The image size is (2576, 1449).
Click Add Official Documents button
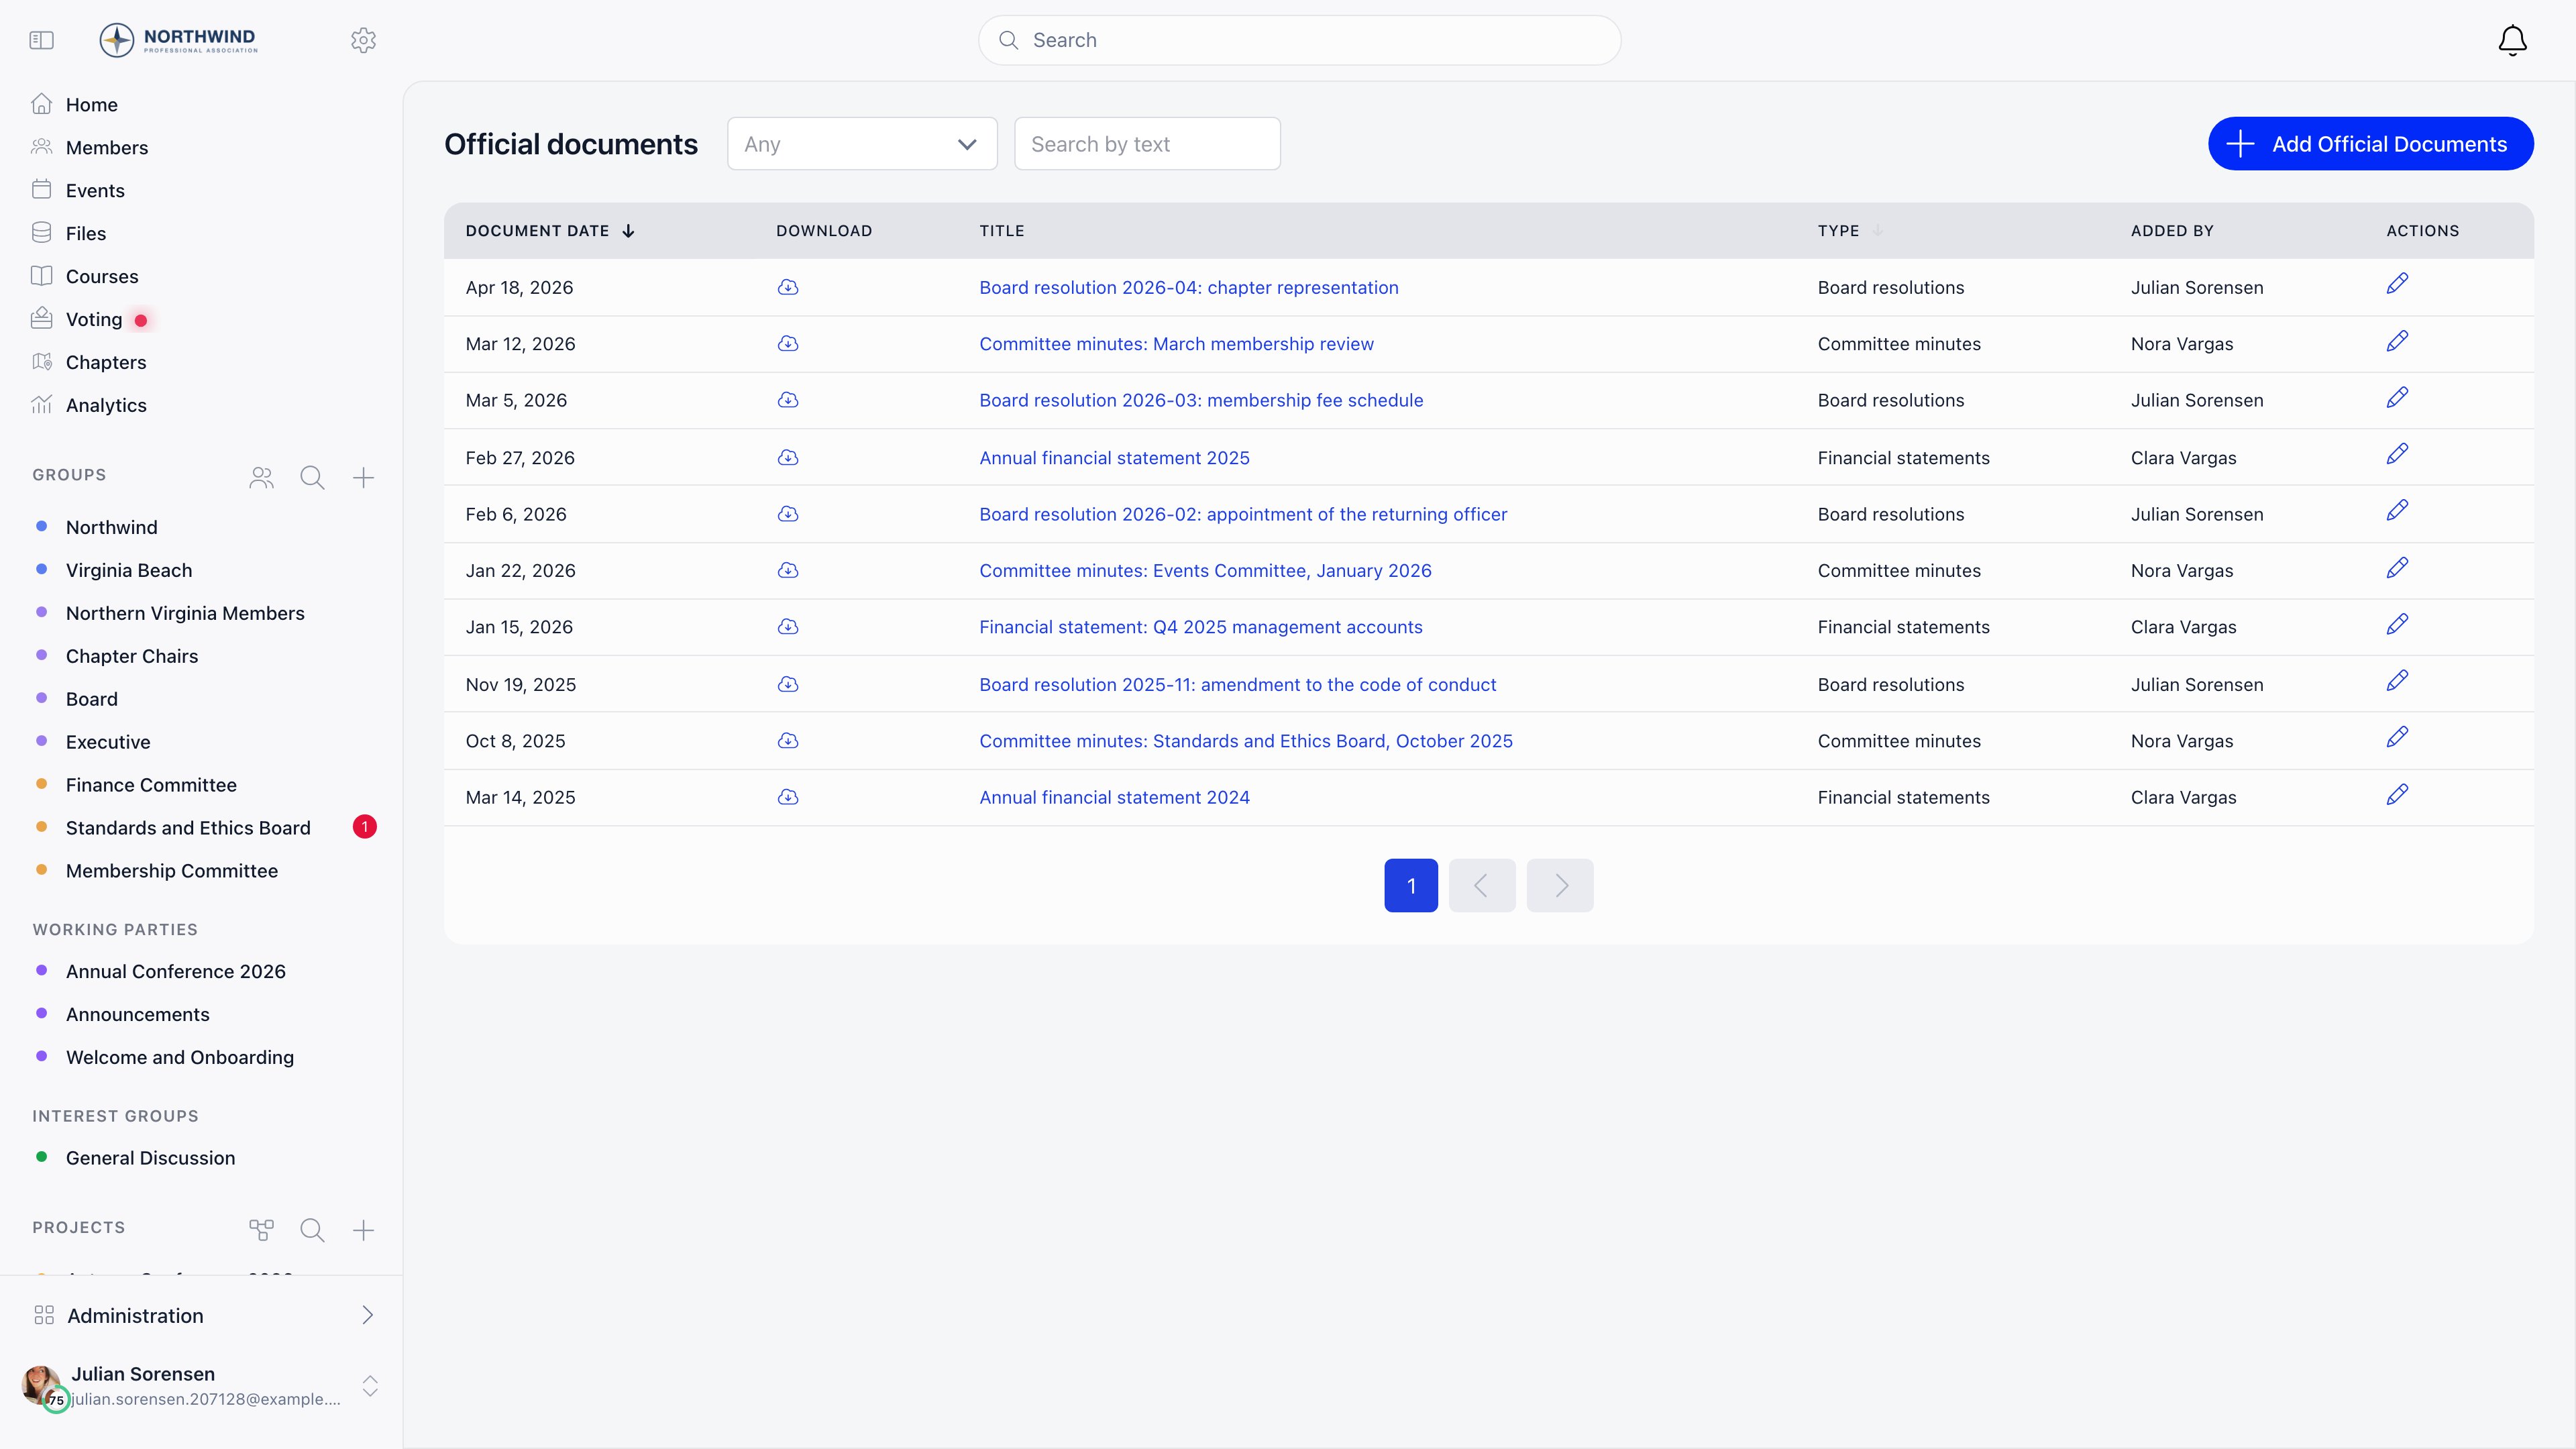[x=2370, y=144]
